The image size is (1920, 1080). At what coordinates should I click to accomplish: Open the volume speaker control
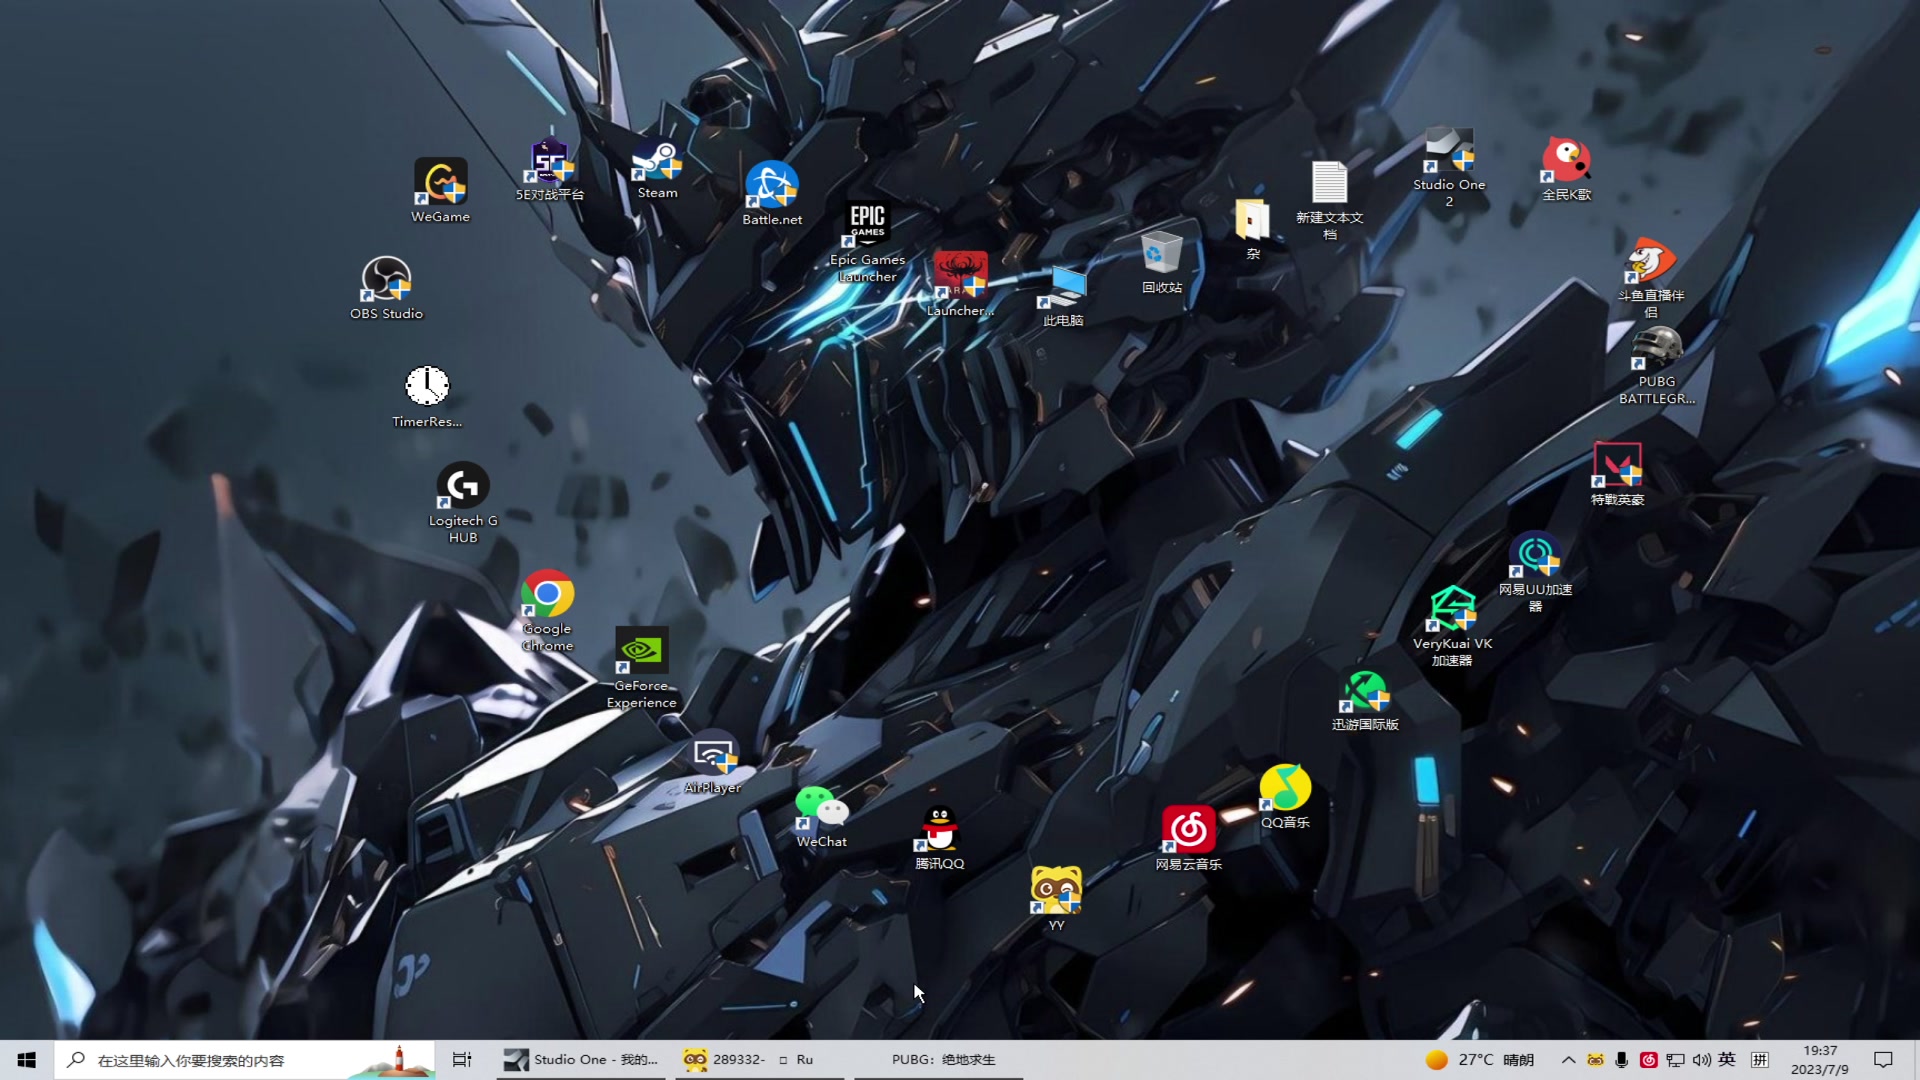pos(1701,1060)
